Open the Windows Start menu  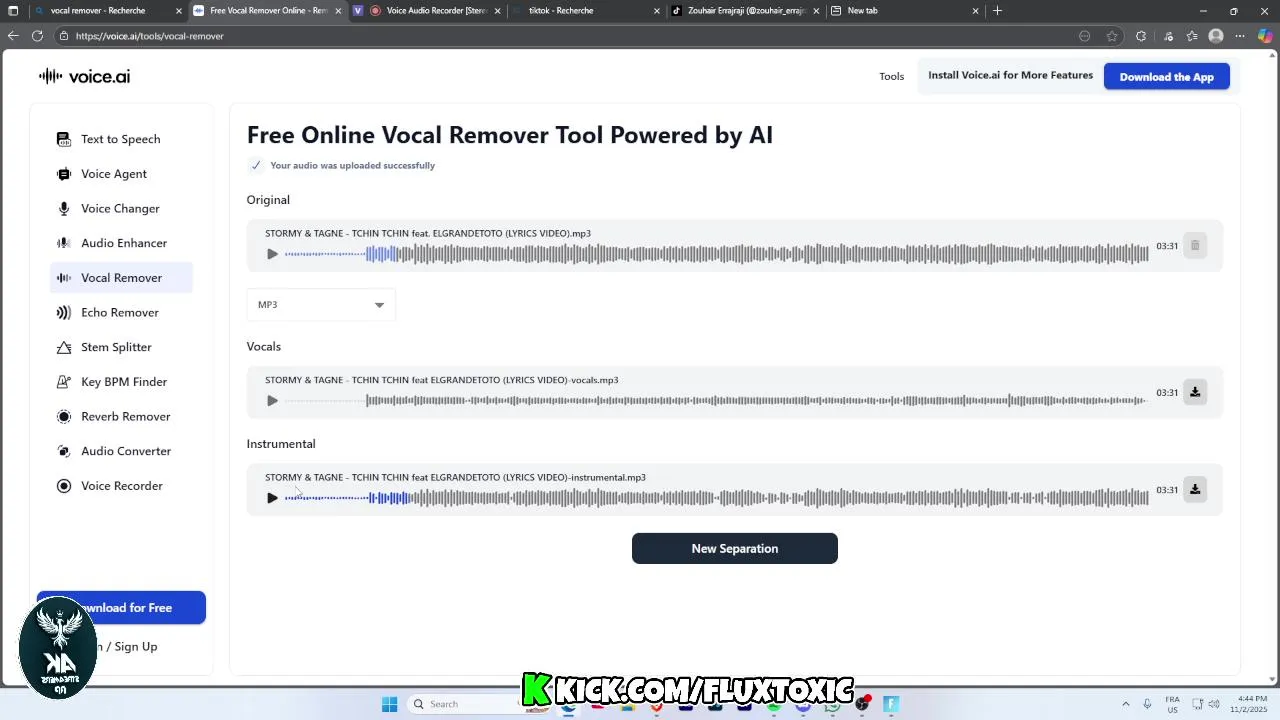point(389,704)
